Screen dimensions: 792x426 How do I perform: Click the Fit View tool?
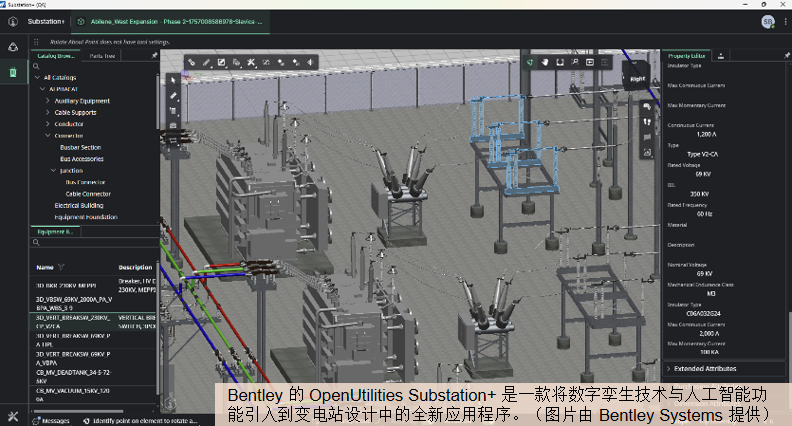pyautogui.click(x=560, y=62)
